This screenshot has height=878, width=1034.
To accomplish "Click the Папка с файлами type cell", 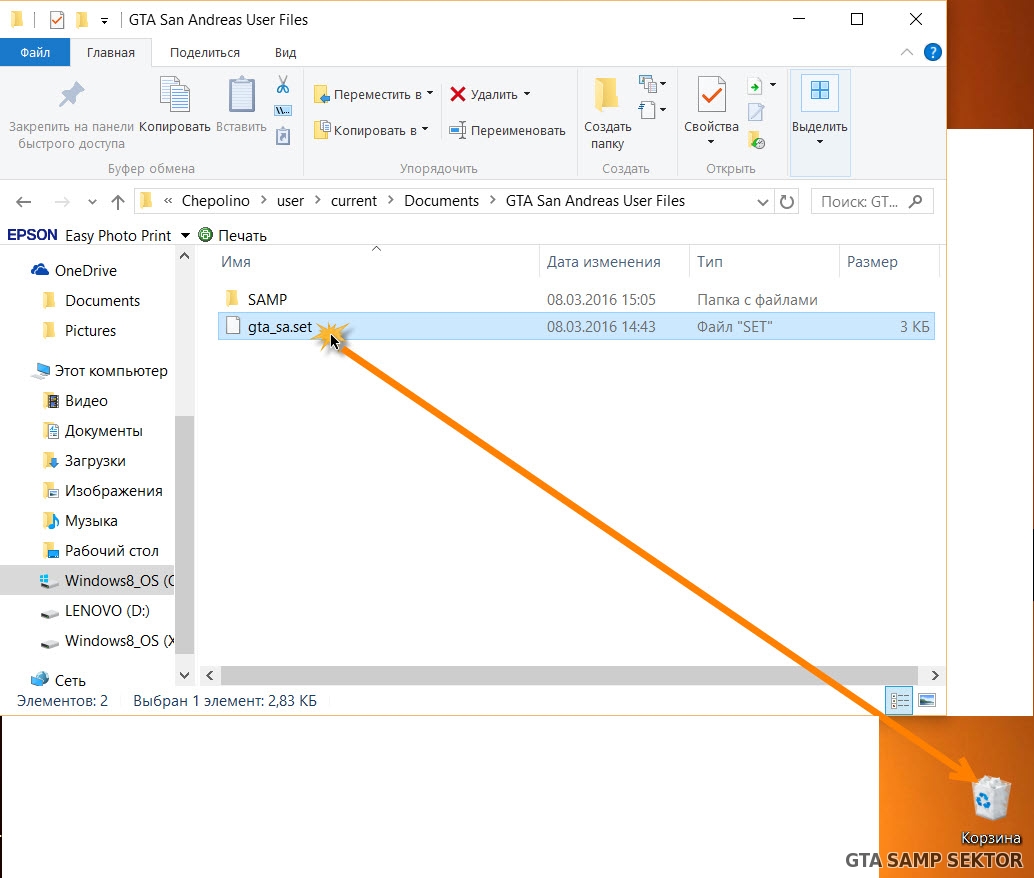I will click(757, 299).
